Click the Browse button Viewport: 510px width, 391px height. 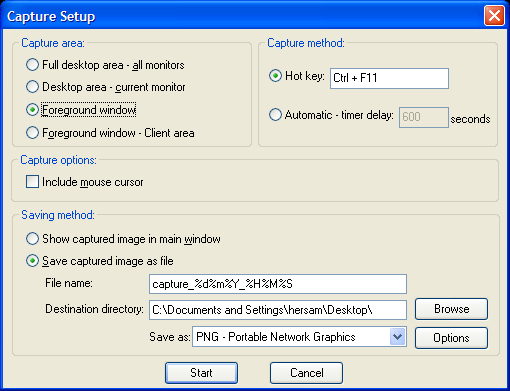point(451,309)
